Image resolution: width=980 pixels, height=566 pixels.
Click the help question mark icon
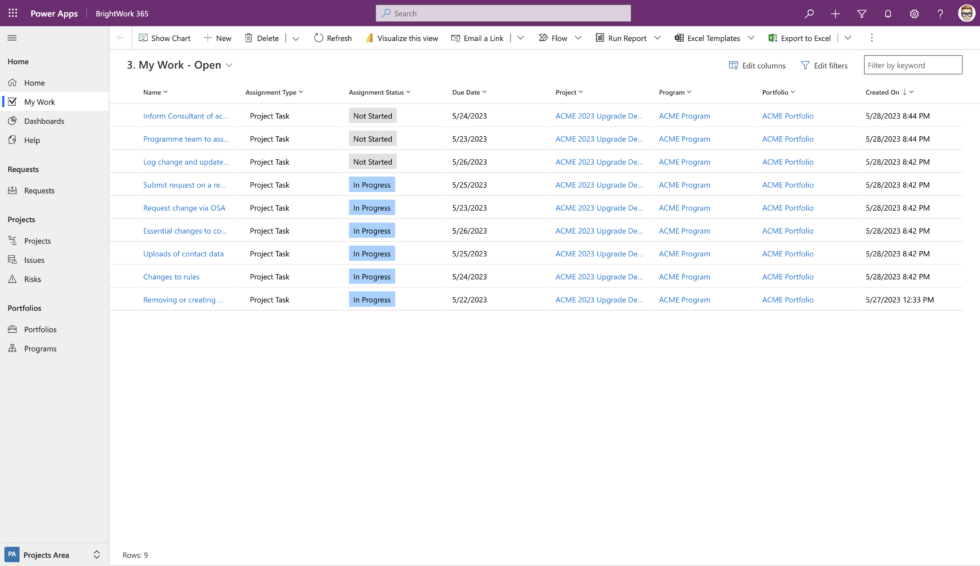940,14
